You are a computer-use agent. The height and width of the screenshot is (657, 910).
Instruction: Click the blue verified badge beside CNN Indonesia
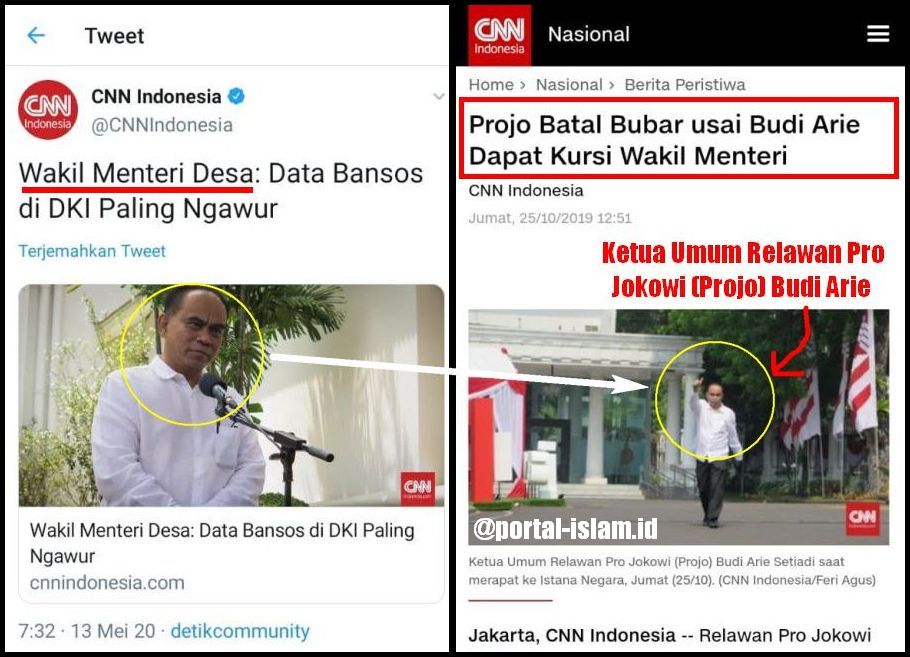click(236, 96)
